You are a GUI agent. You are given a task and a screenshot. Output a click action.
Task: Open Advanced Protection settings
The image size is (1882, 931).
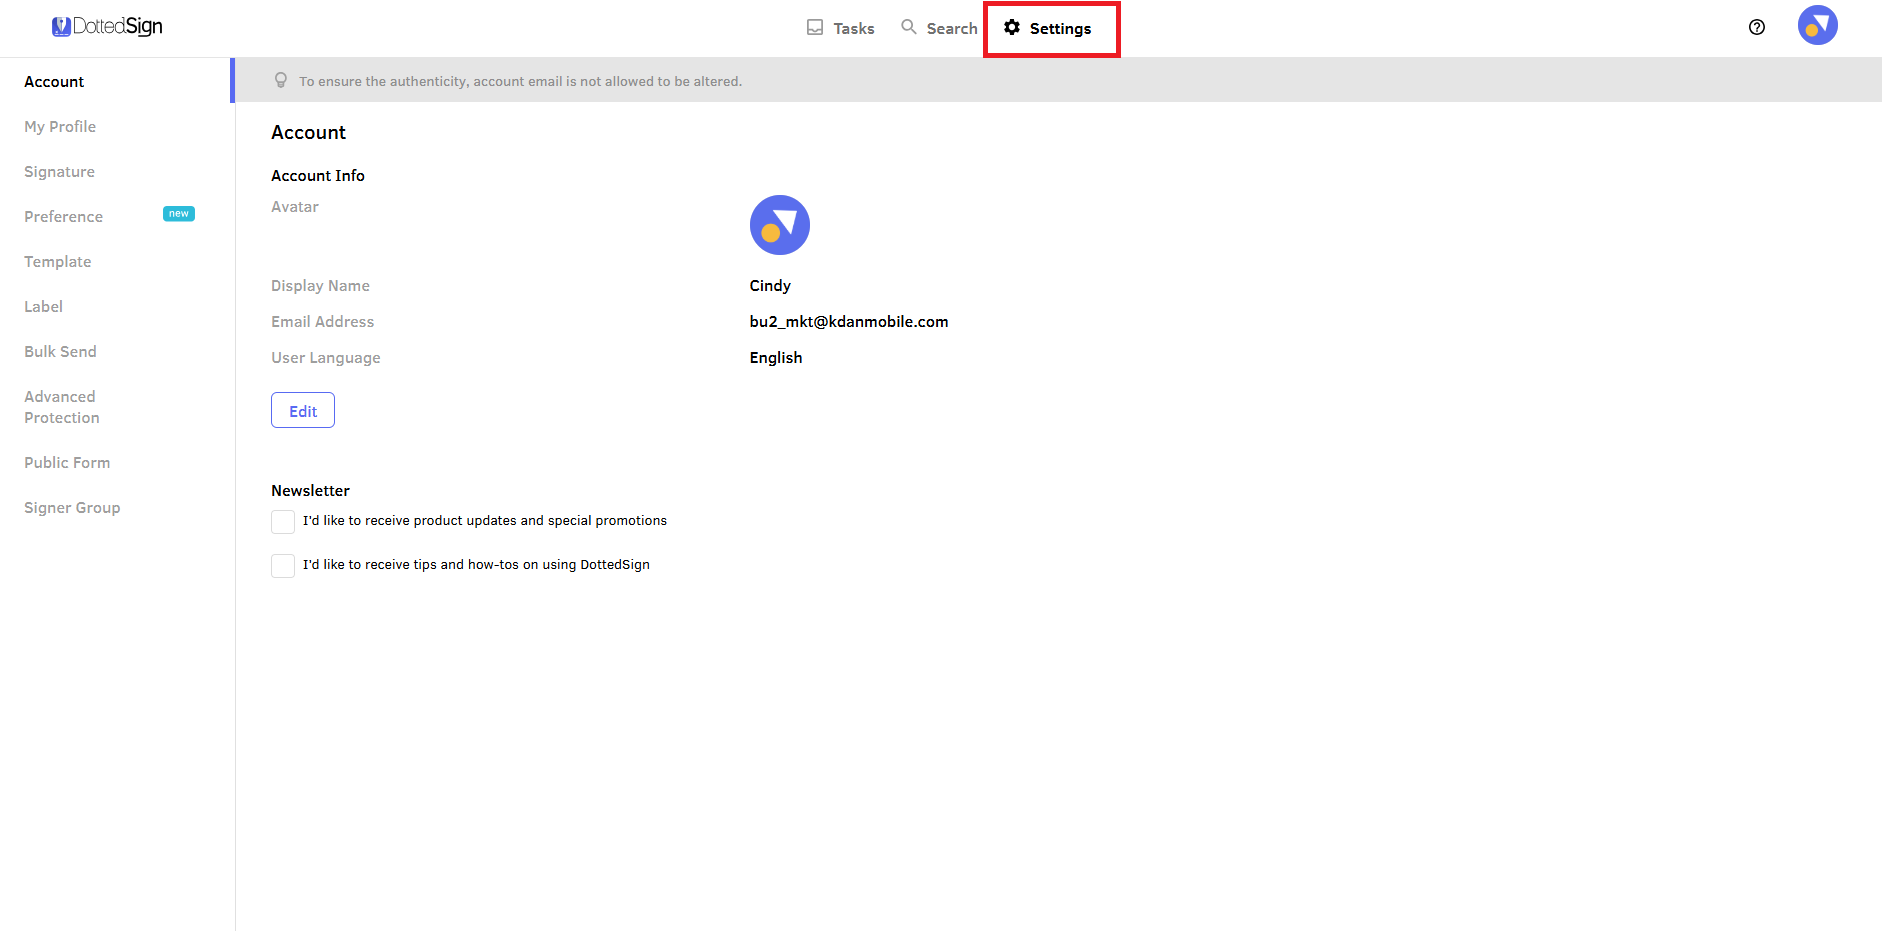[61, 407]
